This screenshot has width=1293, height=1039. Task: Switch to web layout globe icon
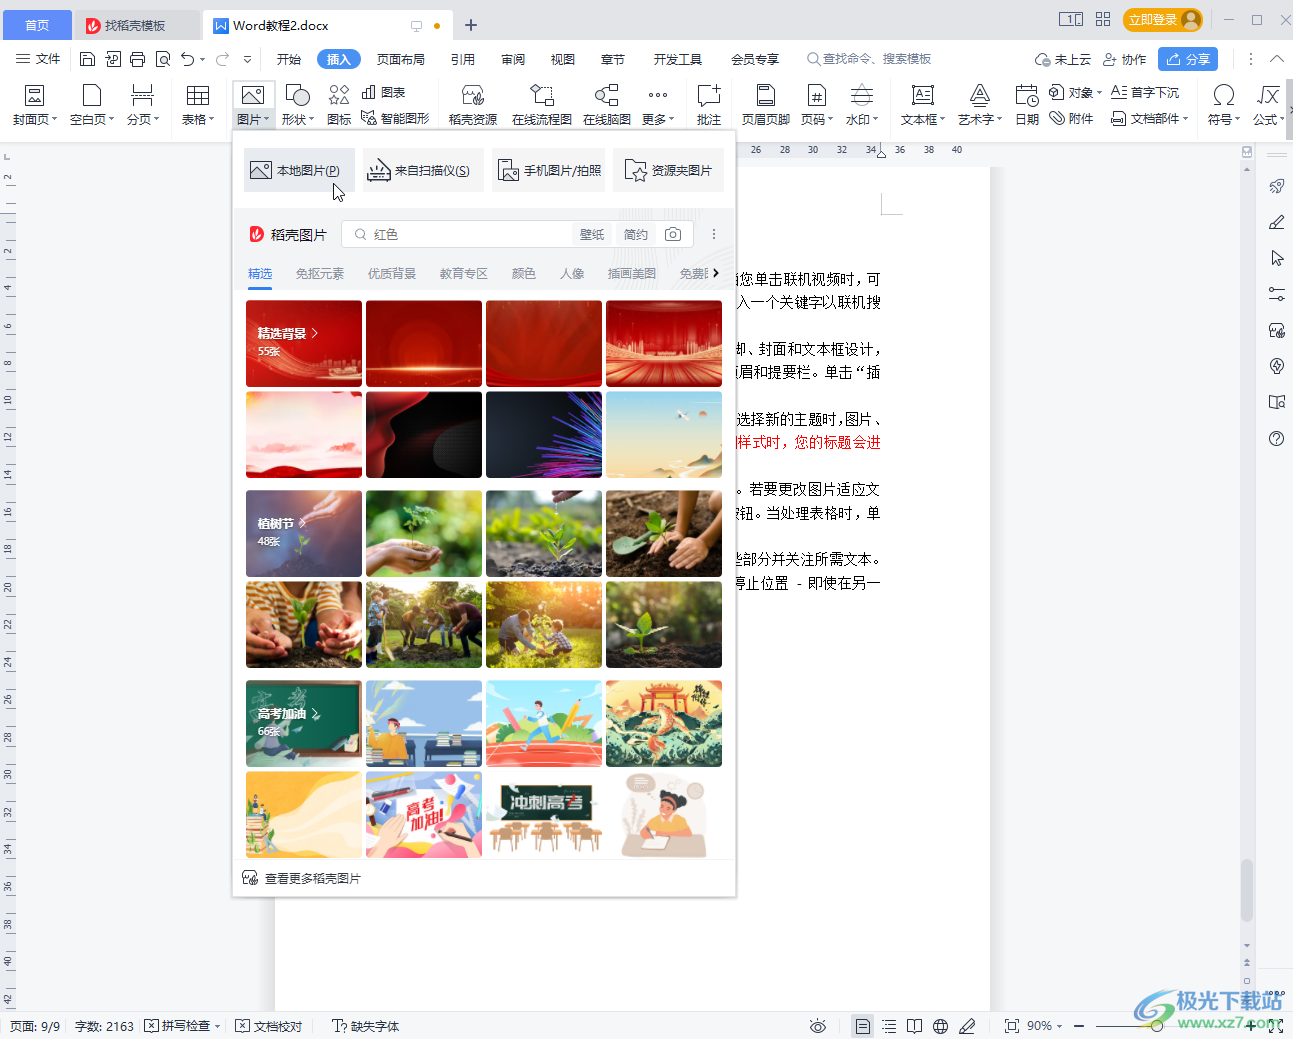(x=941, y=1026)
